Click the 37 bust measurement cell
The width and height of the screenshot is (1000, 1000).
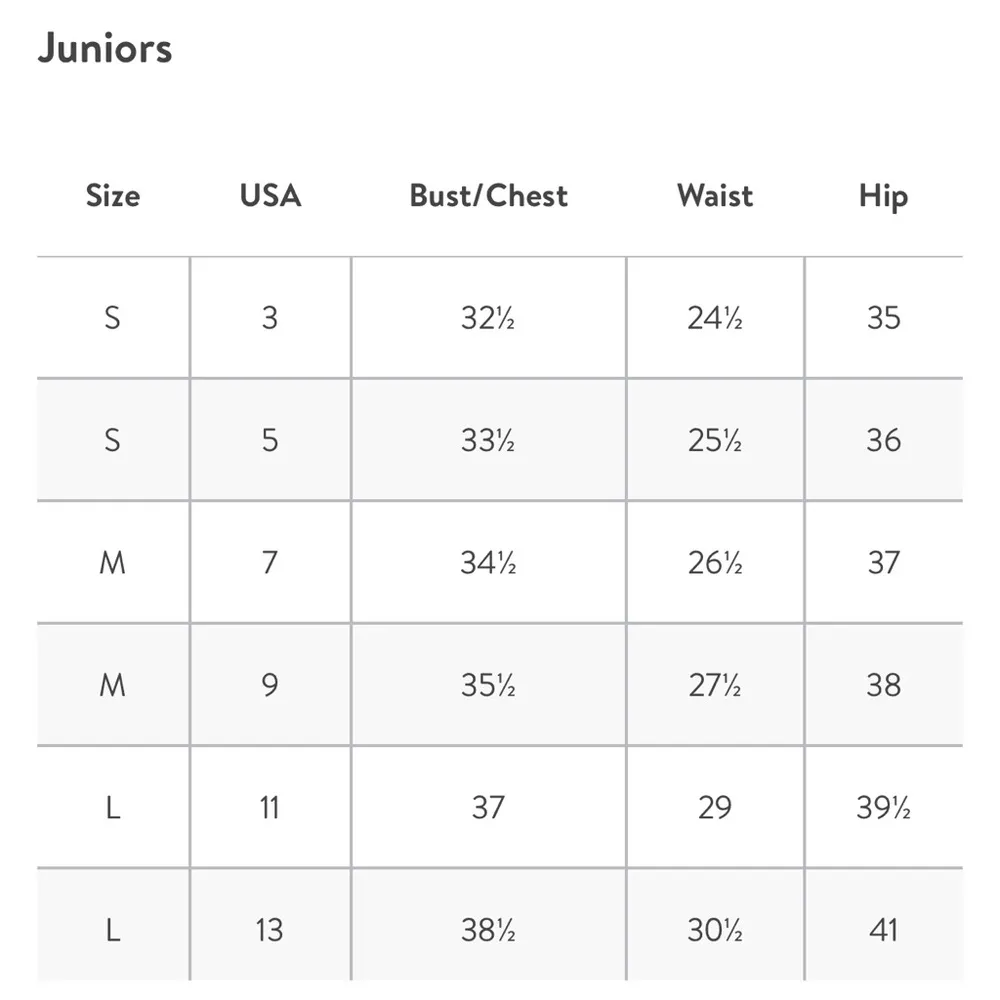[488, 807]
